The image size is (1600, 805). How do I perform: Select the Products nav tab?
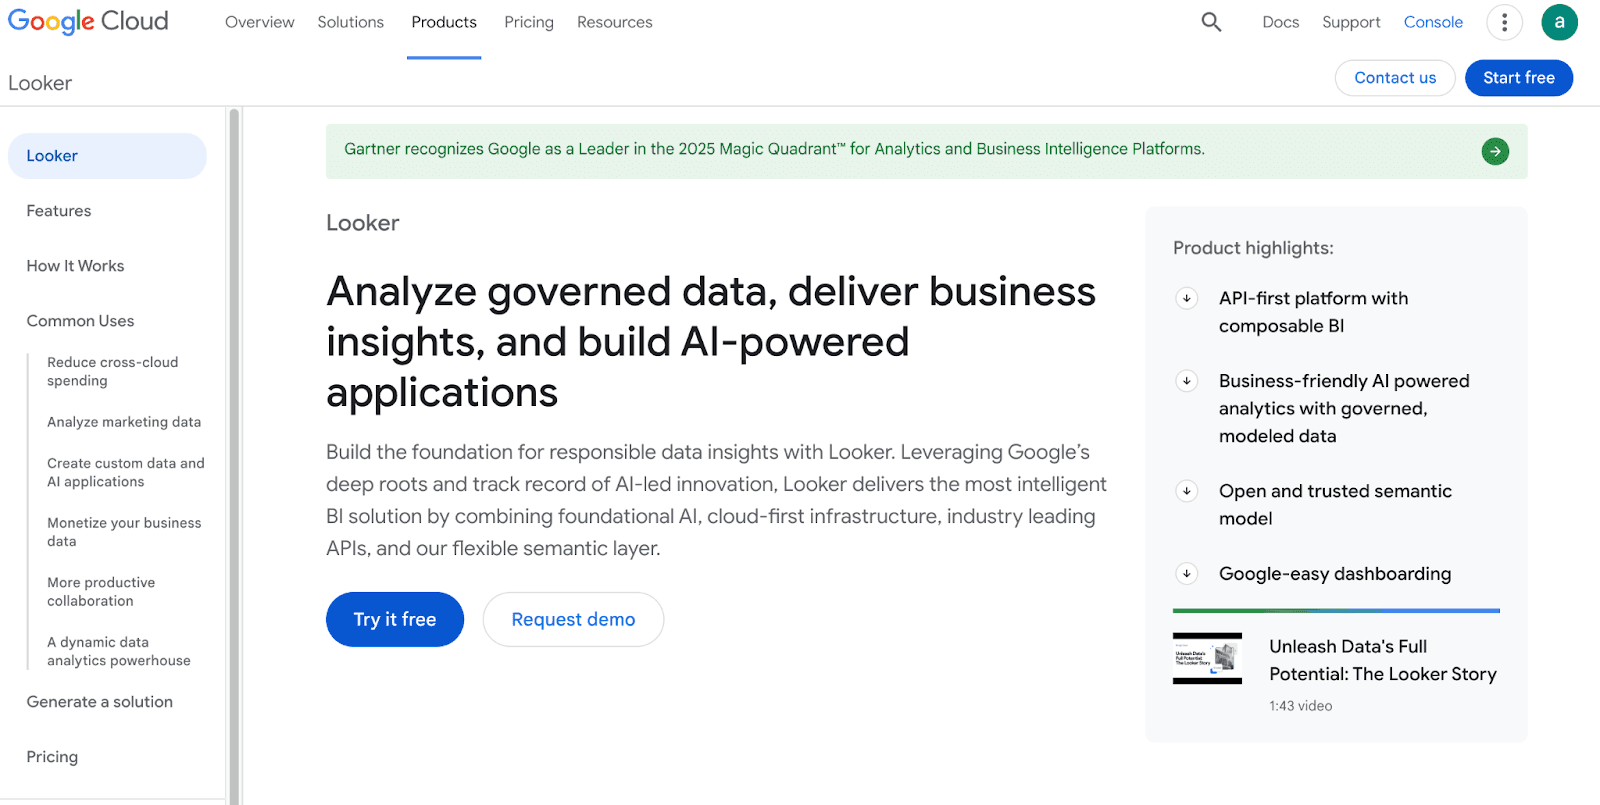tap(444, 22)
